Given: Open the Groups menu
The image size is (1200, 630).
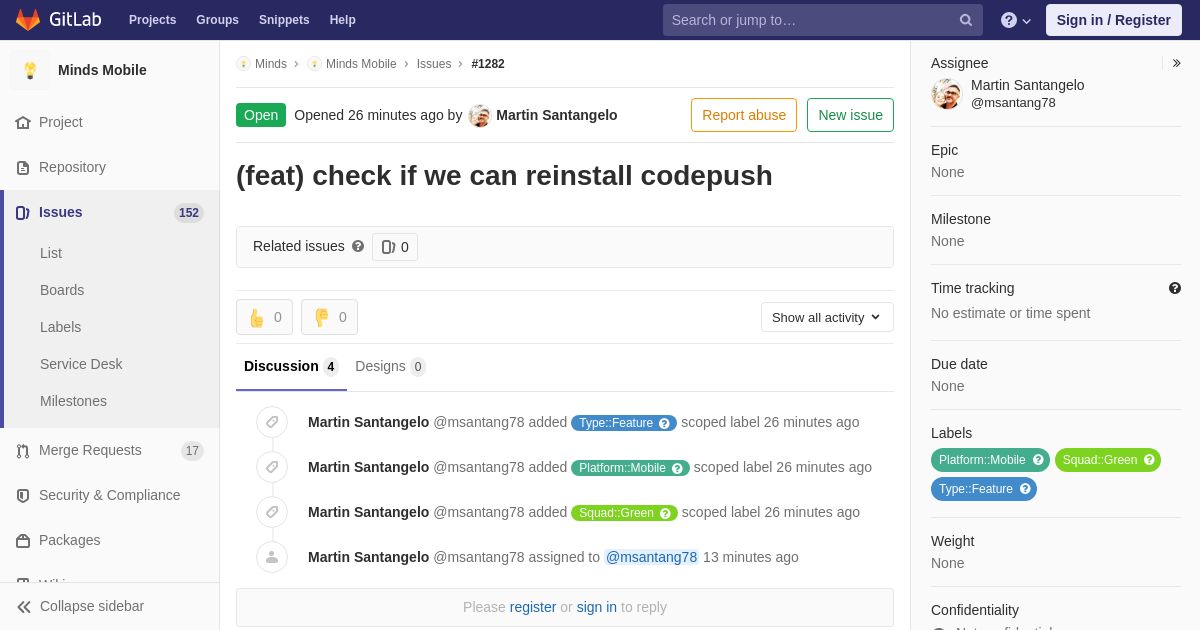Looking at the screenshot, I should [217, 20].
